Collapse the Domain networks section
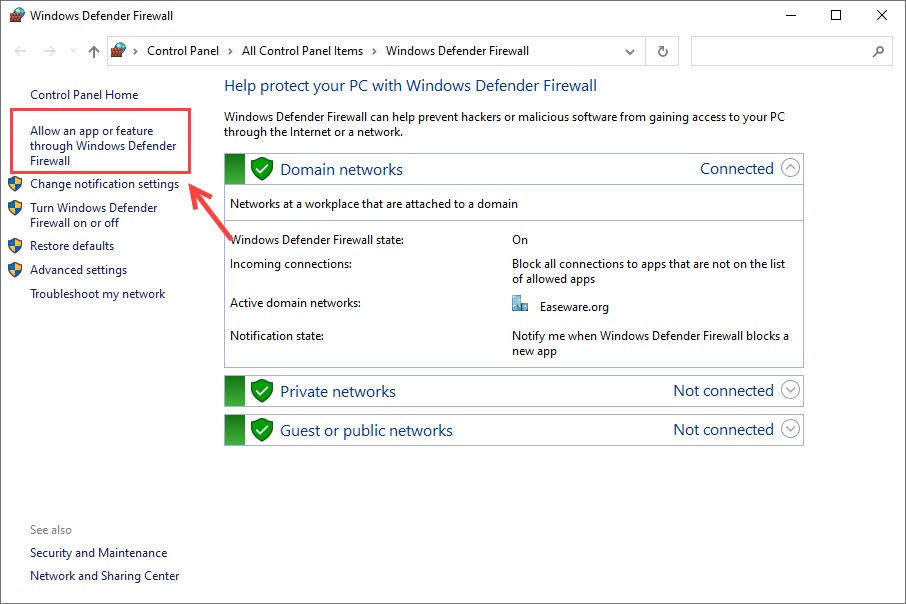 [790, 168]
